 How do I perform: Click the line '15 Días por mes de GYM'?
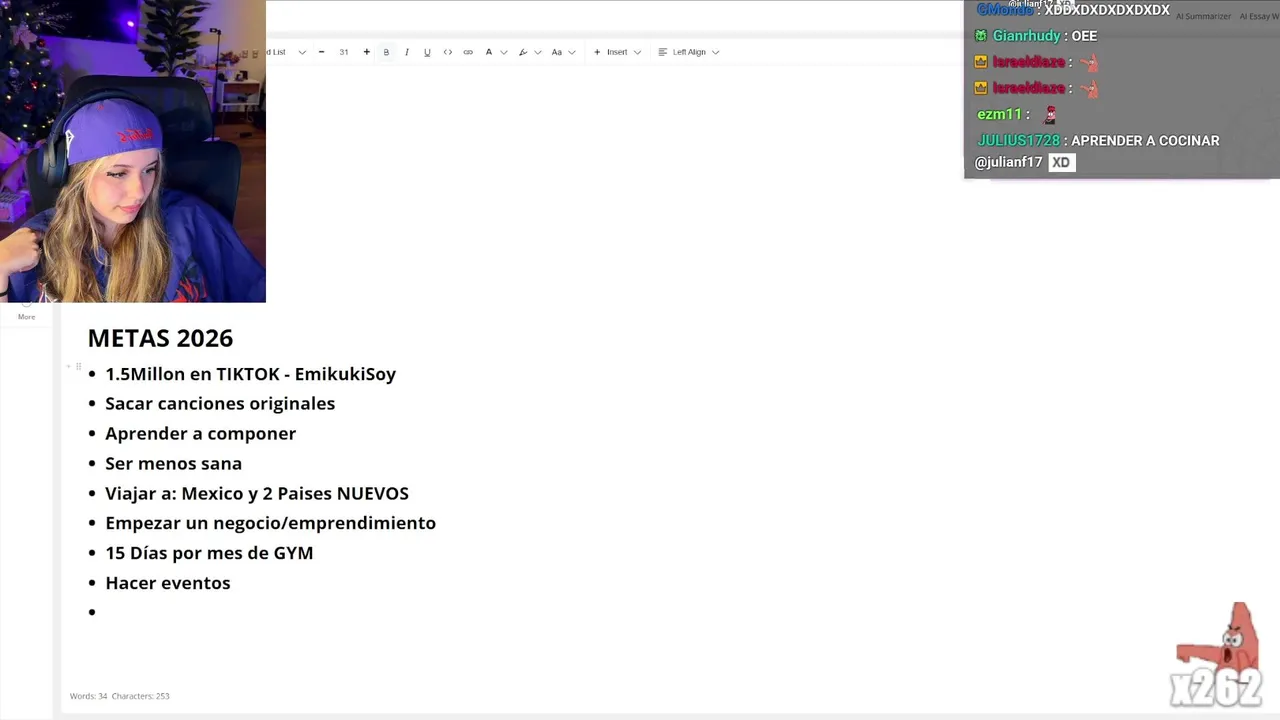209,553
